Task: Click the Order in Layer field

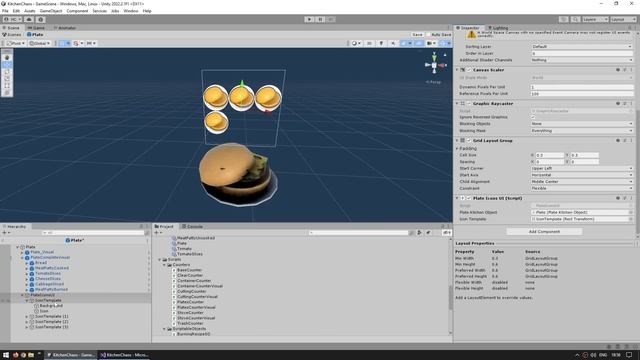Action: coord(582,53)
